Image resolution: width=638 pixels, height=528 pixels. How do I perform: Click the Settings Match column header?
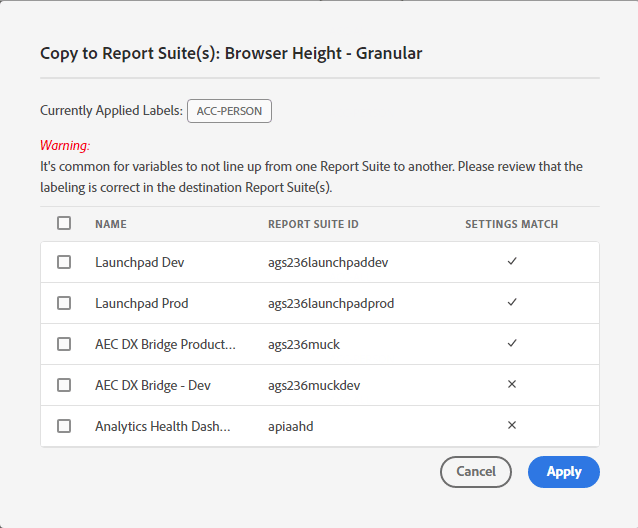pos(511,224)
